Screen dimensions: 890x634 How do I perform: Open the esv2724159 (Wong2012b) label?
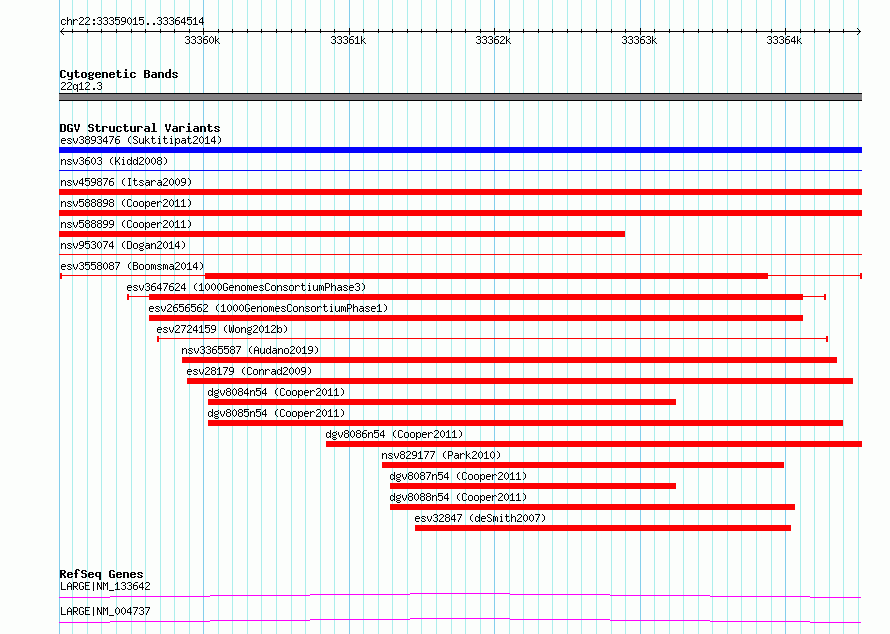[222, 329]
